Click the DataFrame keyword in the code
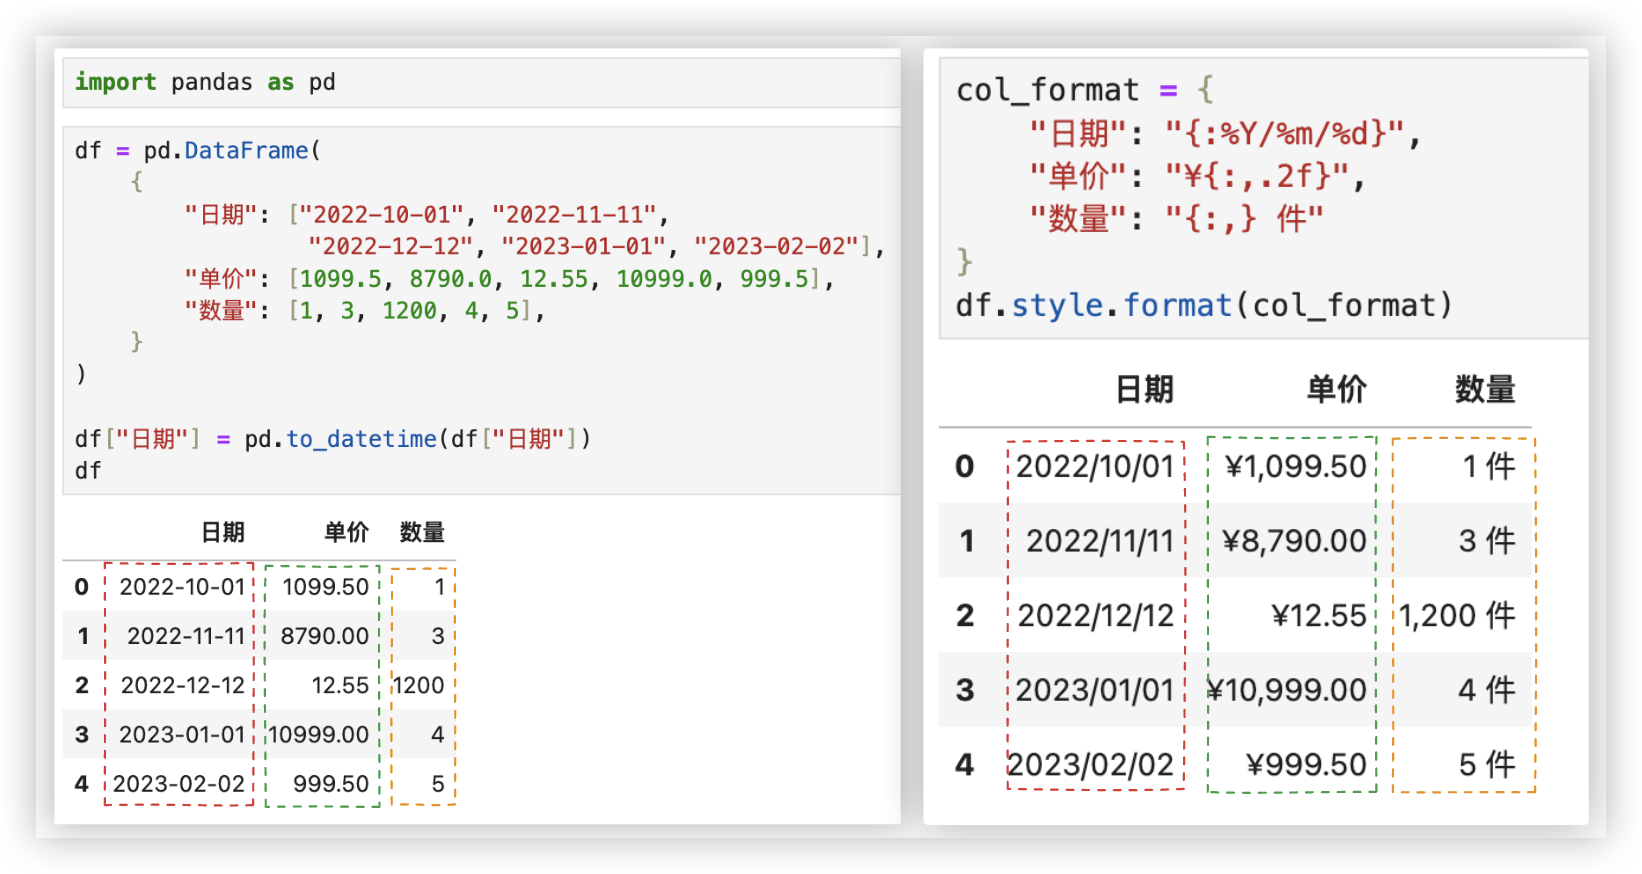 pyautogui.click(x=246, y=151)
